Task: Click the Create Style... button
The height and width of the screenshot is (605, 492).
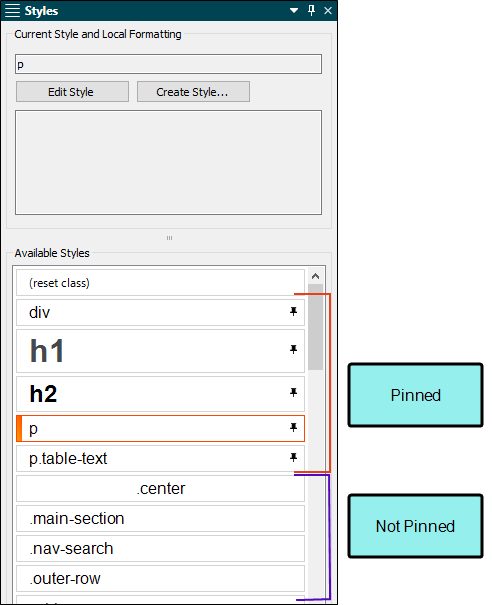Action: [193, 92]
